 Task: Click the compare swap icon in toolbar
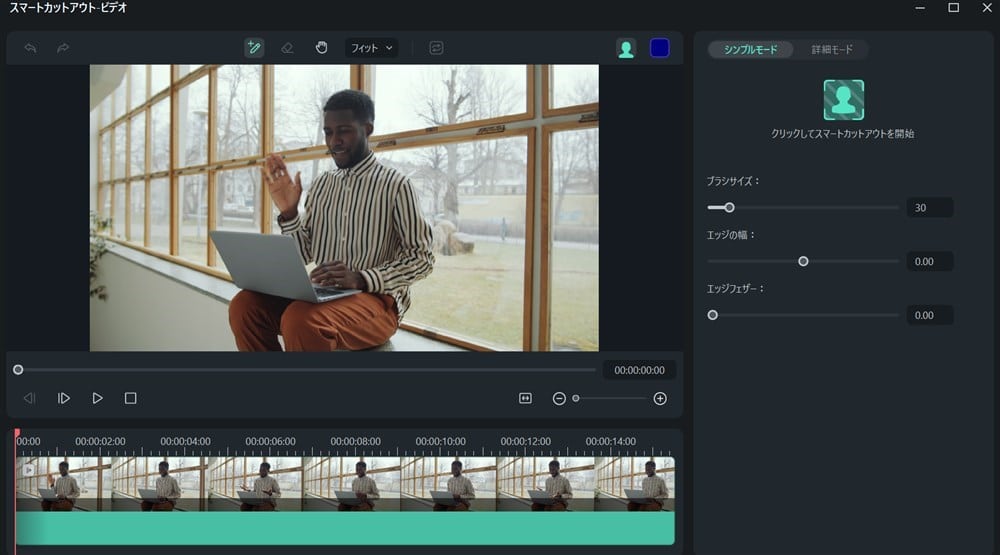(x=436, y=48)
